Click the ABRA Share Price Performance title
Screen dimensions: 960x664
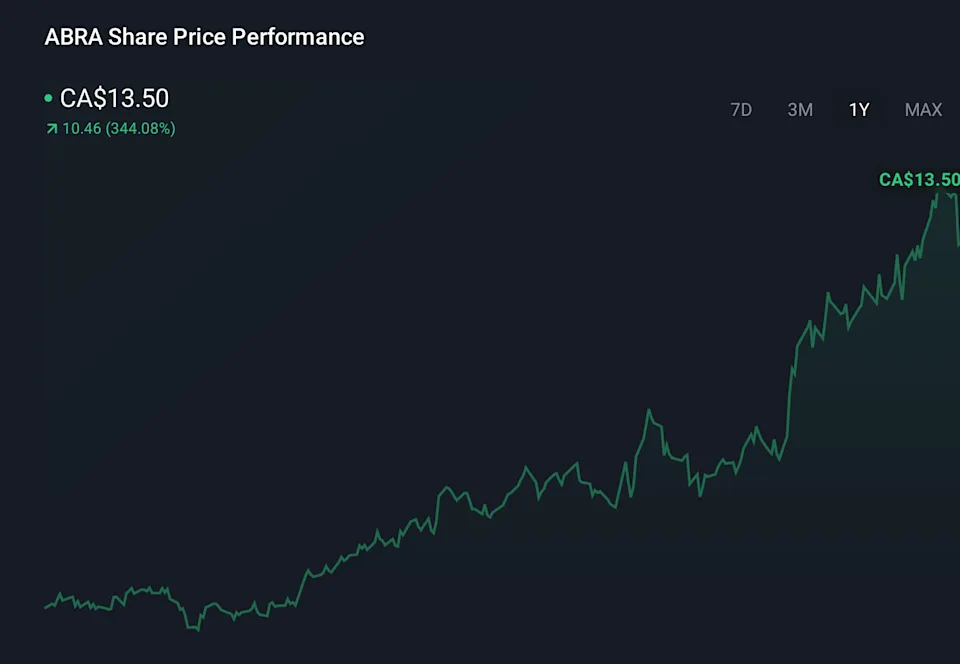tap(204, 37)
